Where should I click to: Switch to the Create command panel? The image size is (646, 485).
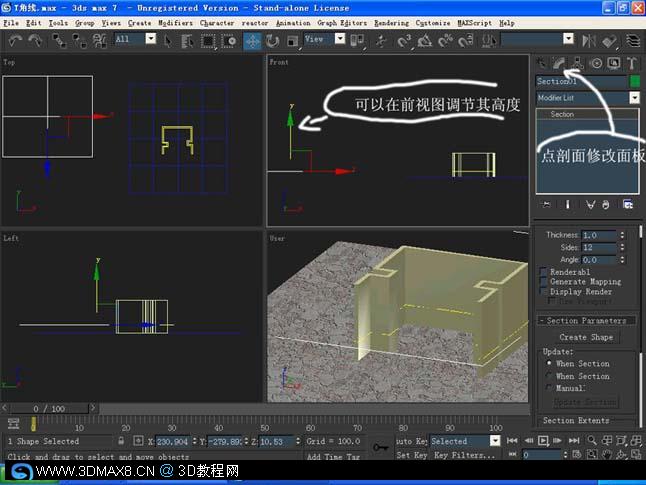[x=541, y=63]
